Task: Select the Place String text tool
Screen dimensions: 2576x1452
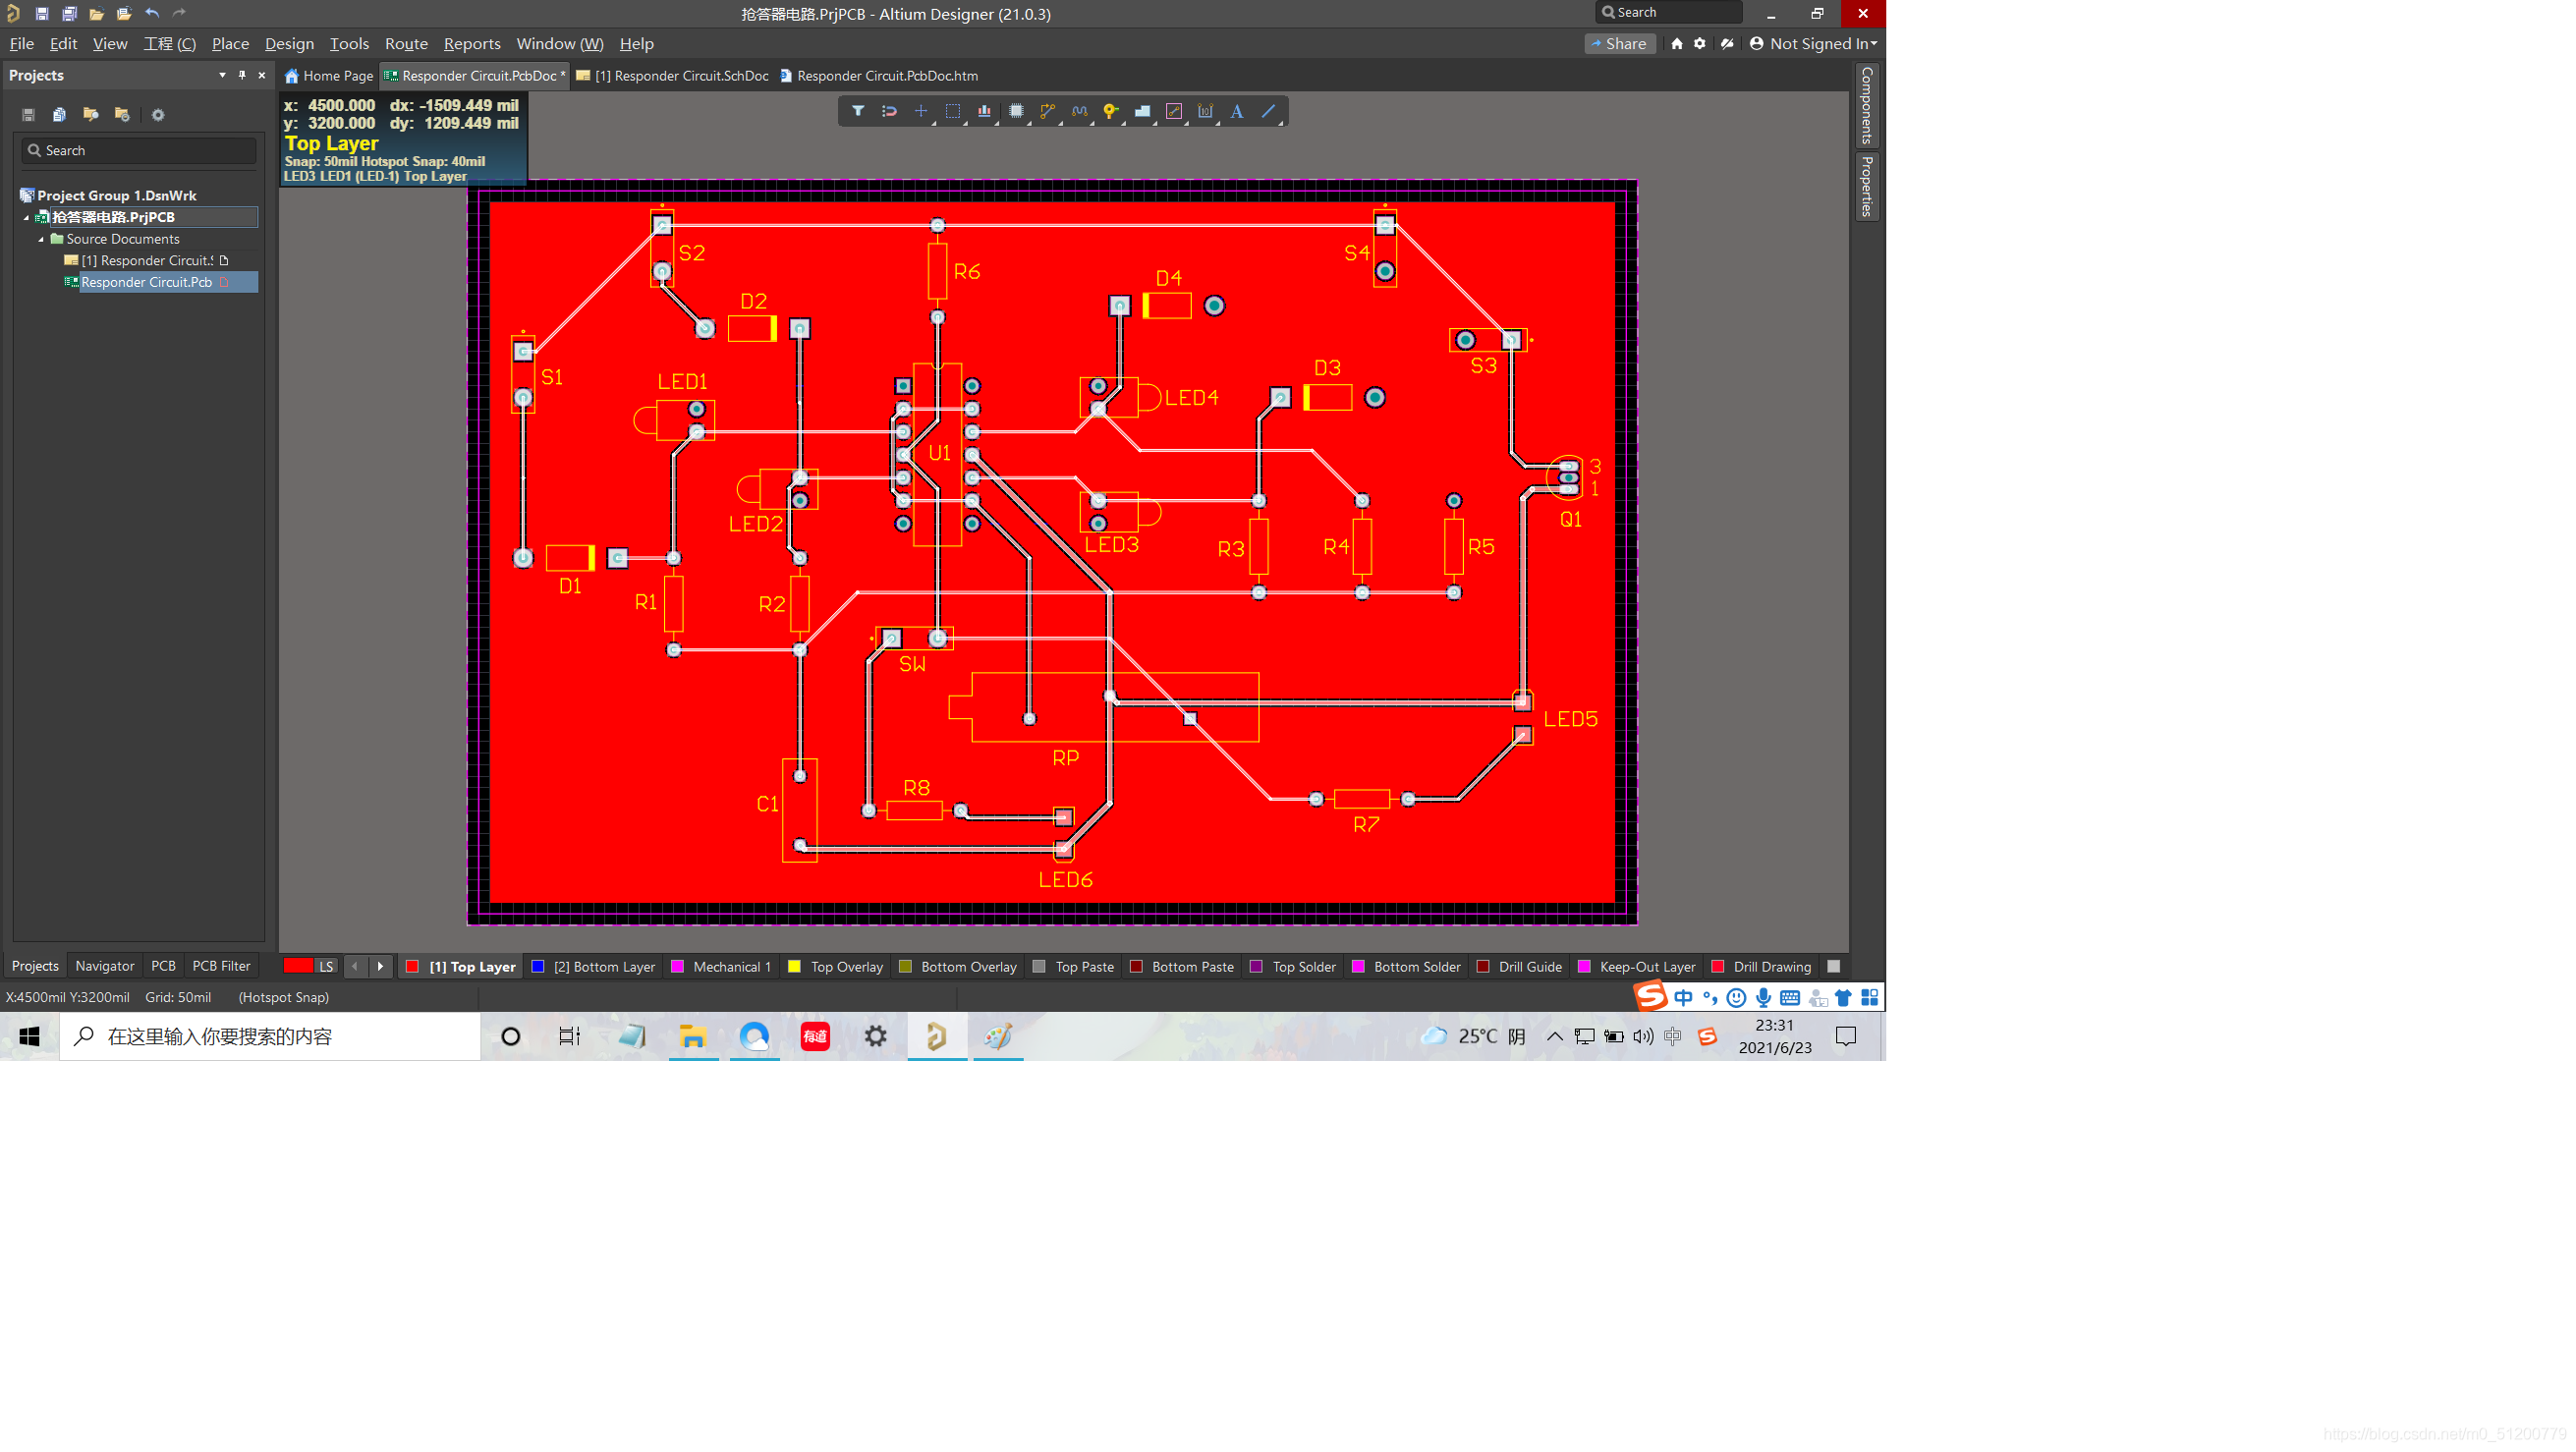Action: (1237, 111)
